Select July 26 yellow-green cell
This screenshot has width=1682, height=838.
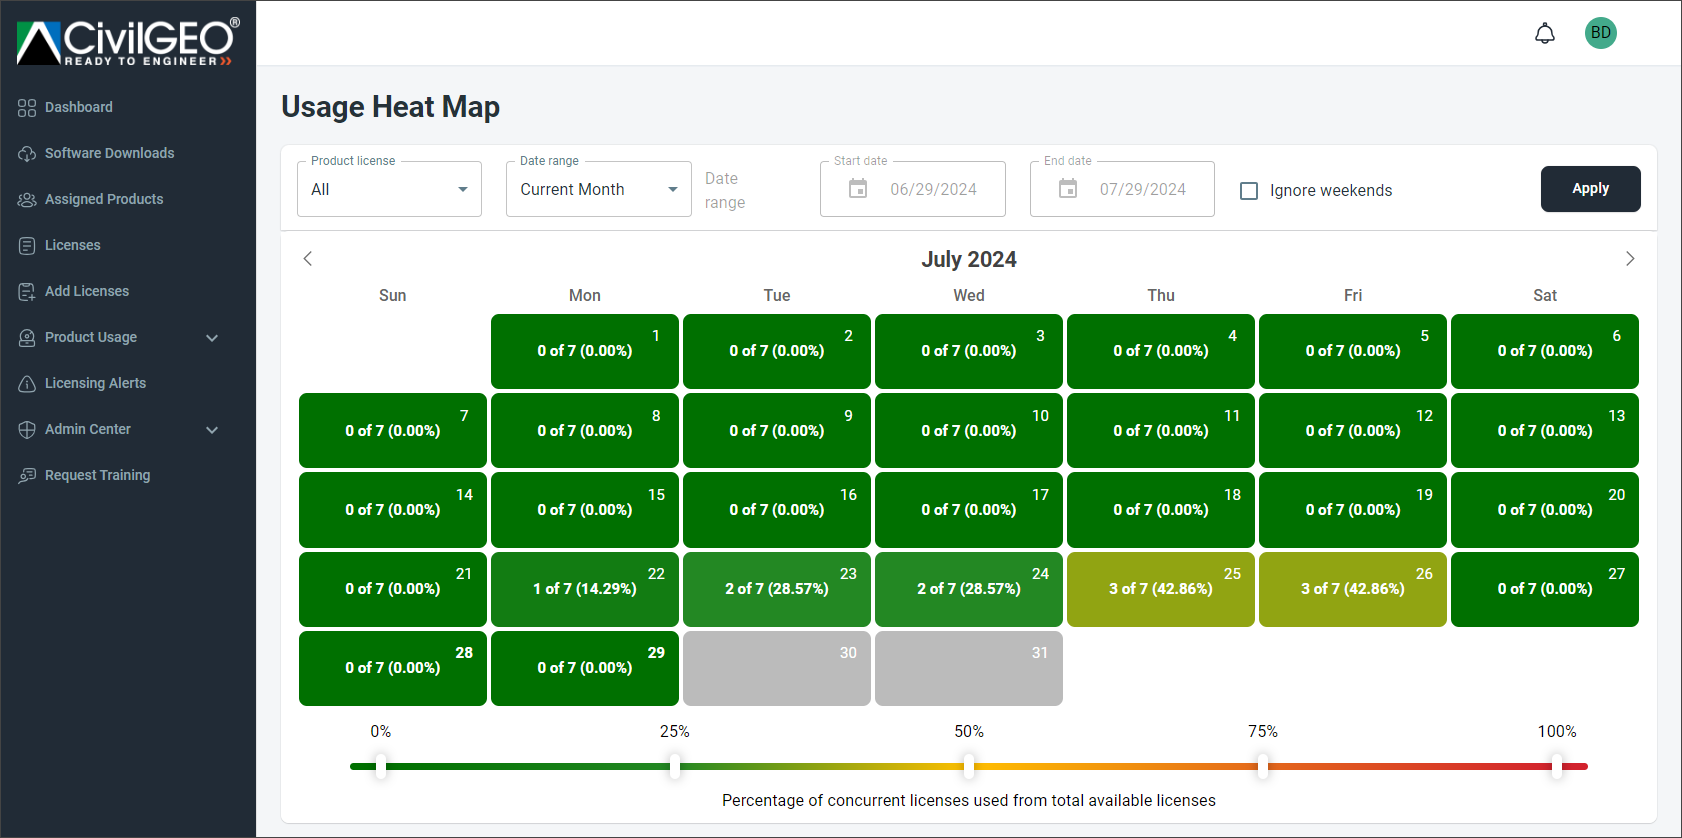tap(1353, 589)
